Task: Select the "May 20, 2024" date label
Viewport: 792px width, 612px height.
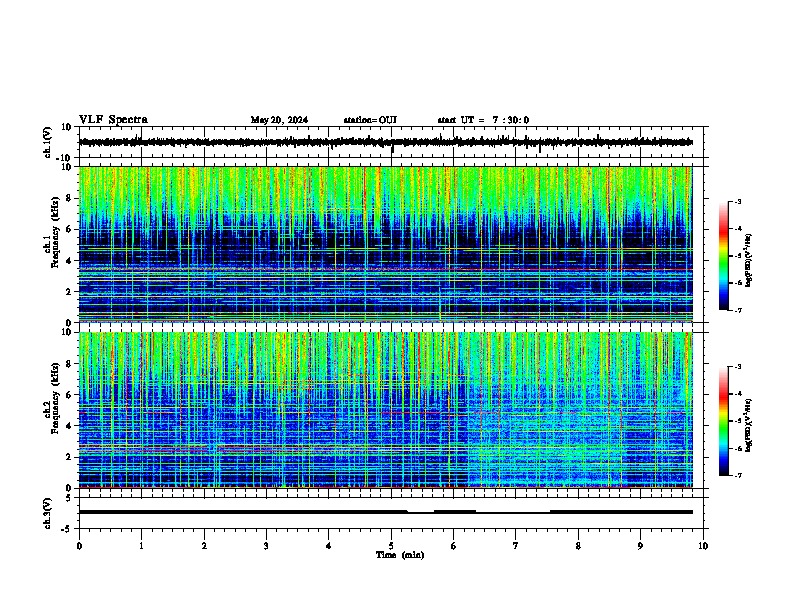Action: click(x=279, y=120)
